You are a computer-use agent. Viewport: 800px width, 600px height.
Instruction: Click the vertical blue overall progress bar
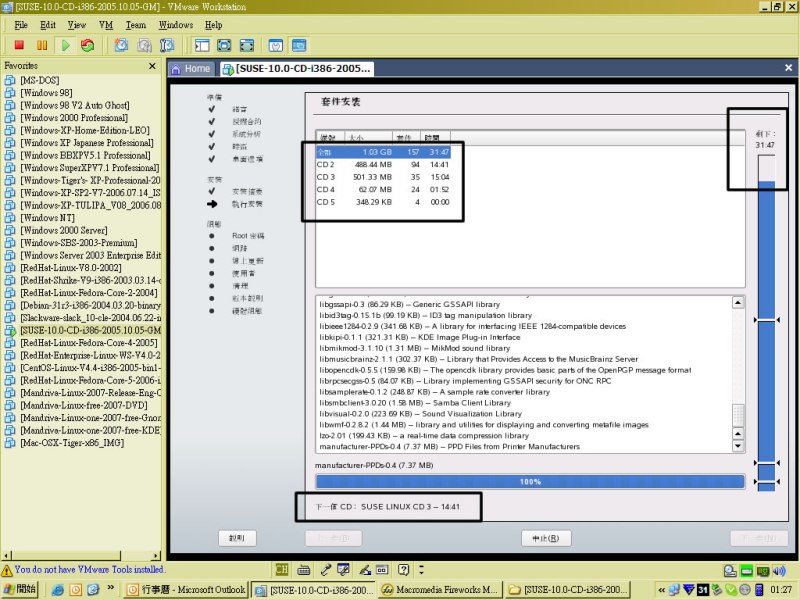point(766,323)
